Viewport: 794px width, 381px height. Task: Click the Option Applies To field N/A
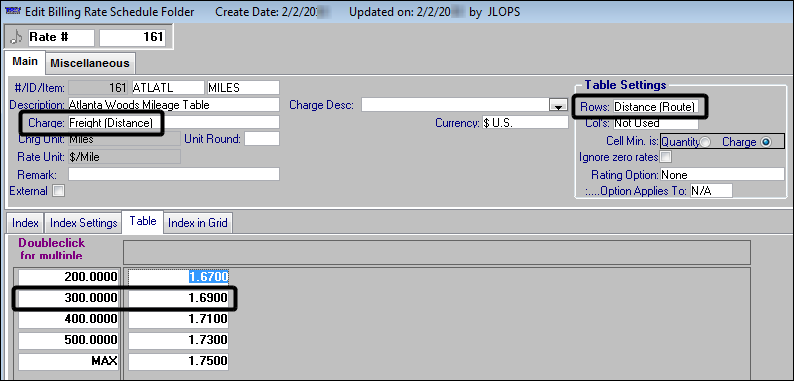(711, 191)
